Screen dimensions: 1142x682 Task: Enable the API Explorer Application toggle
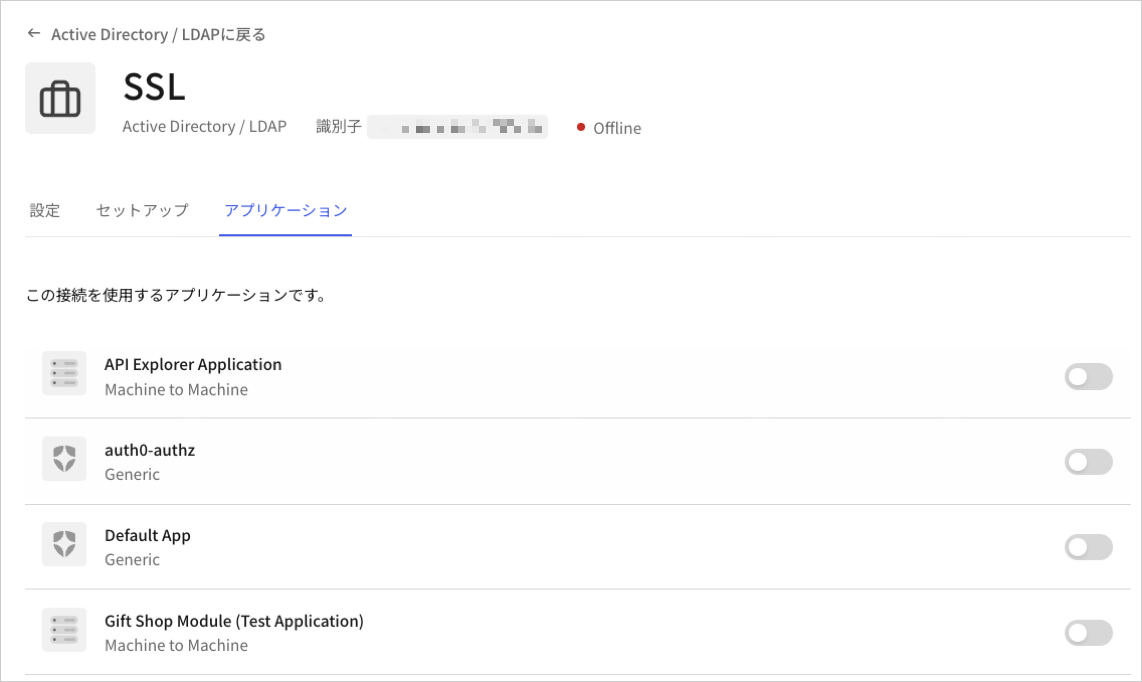[1088, 376]
